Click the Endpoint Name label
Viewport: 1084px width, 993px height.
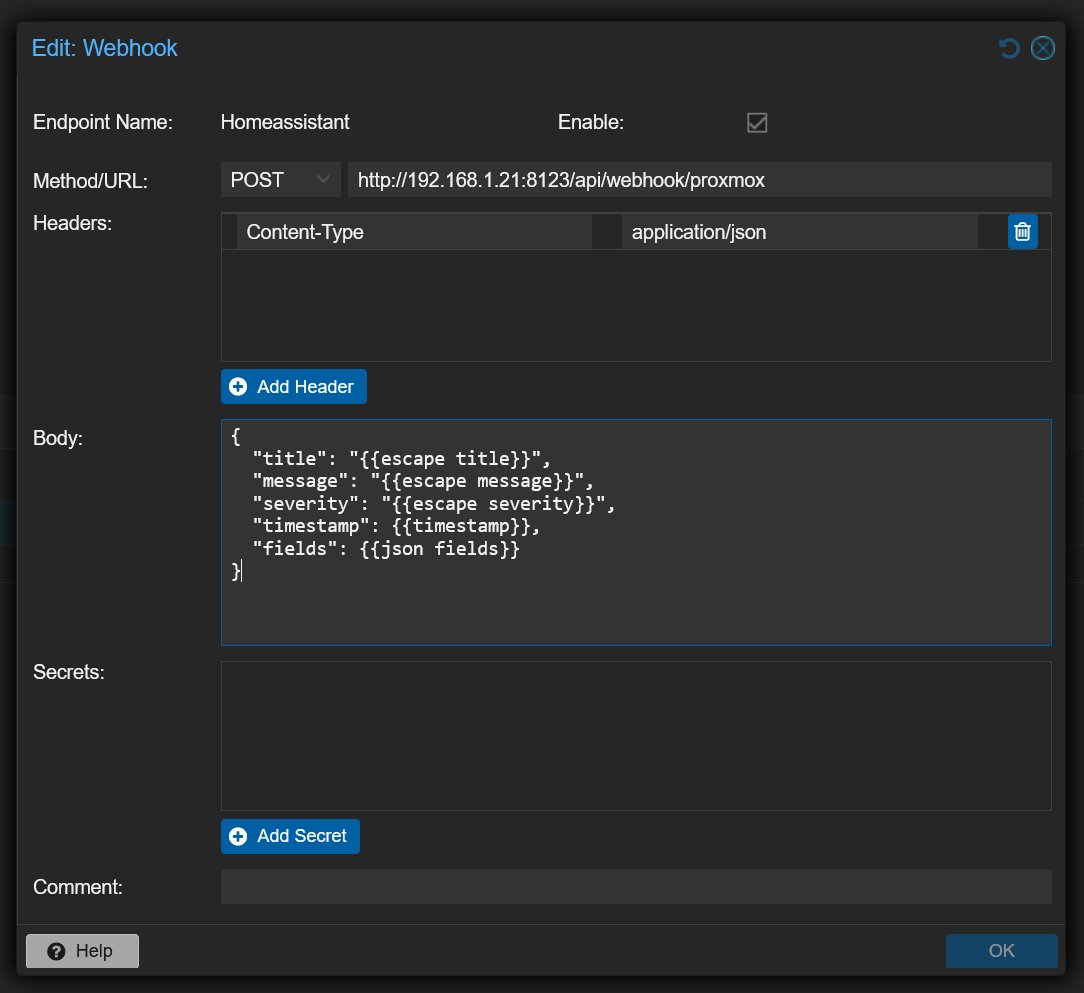pos(103,122)
